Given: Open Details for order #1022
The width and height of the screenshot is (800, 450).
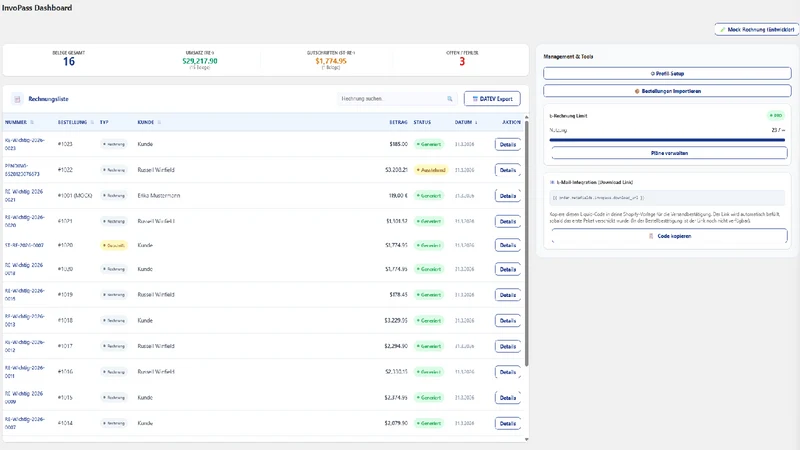Looking at the screenshot, I should (x=508, y=170).
